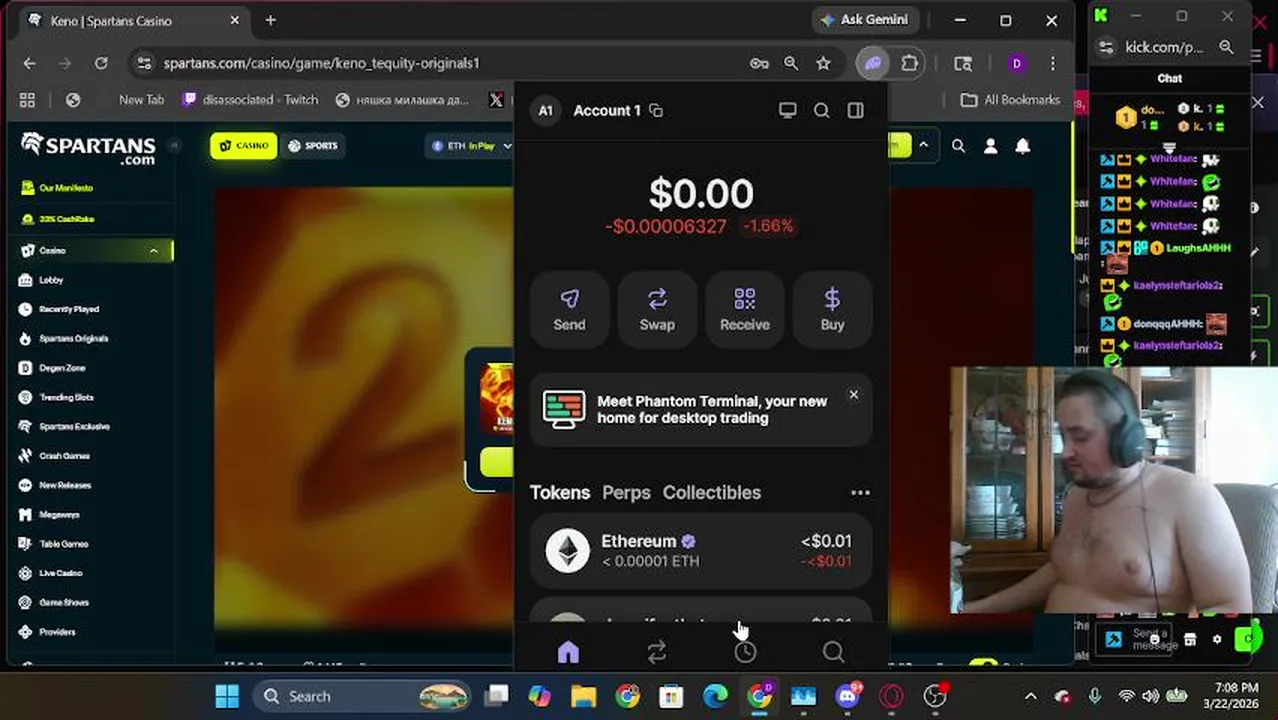Open disassociated Twitch bookmark

251,100
